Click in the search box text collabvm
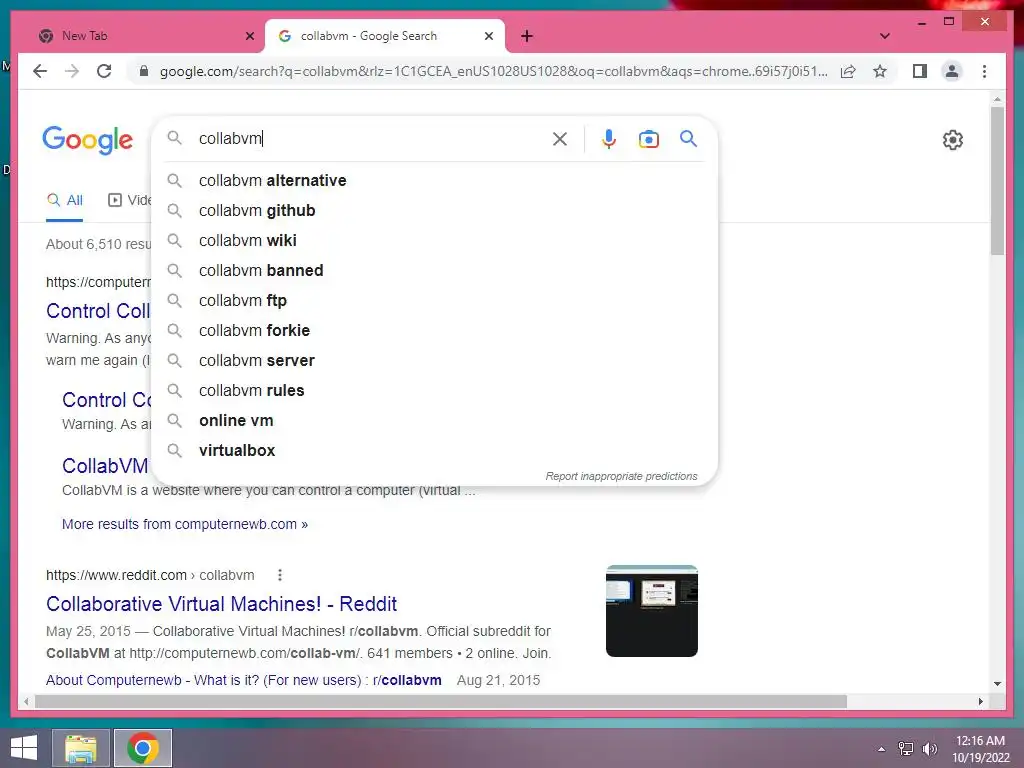This screenshot has width=1024, height=768. coord(230,138)
